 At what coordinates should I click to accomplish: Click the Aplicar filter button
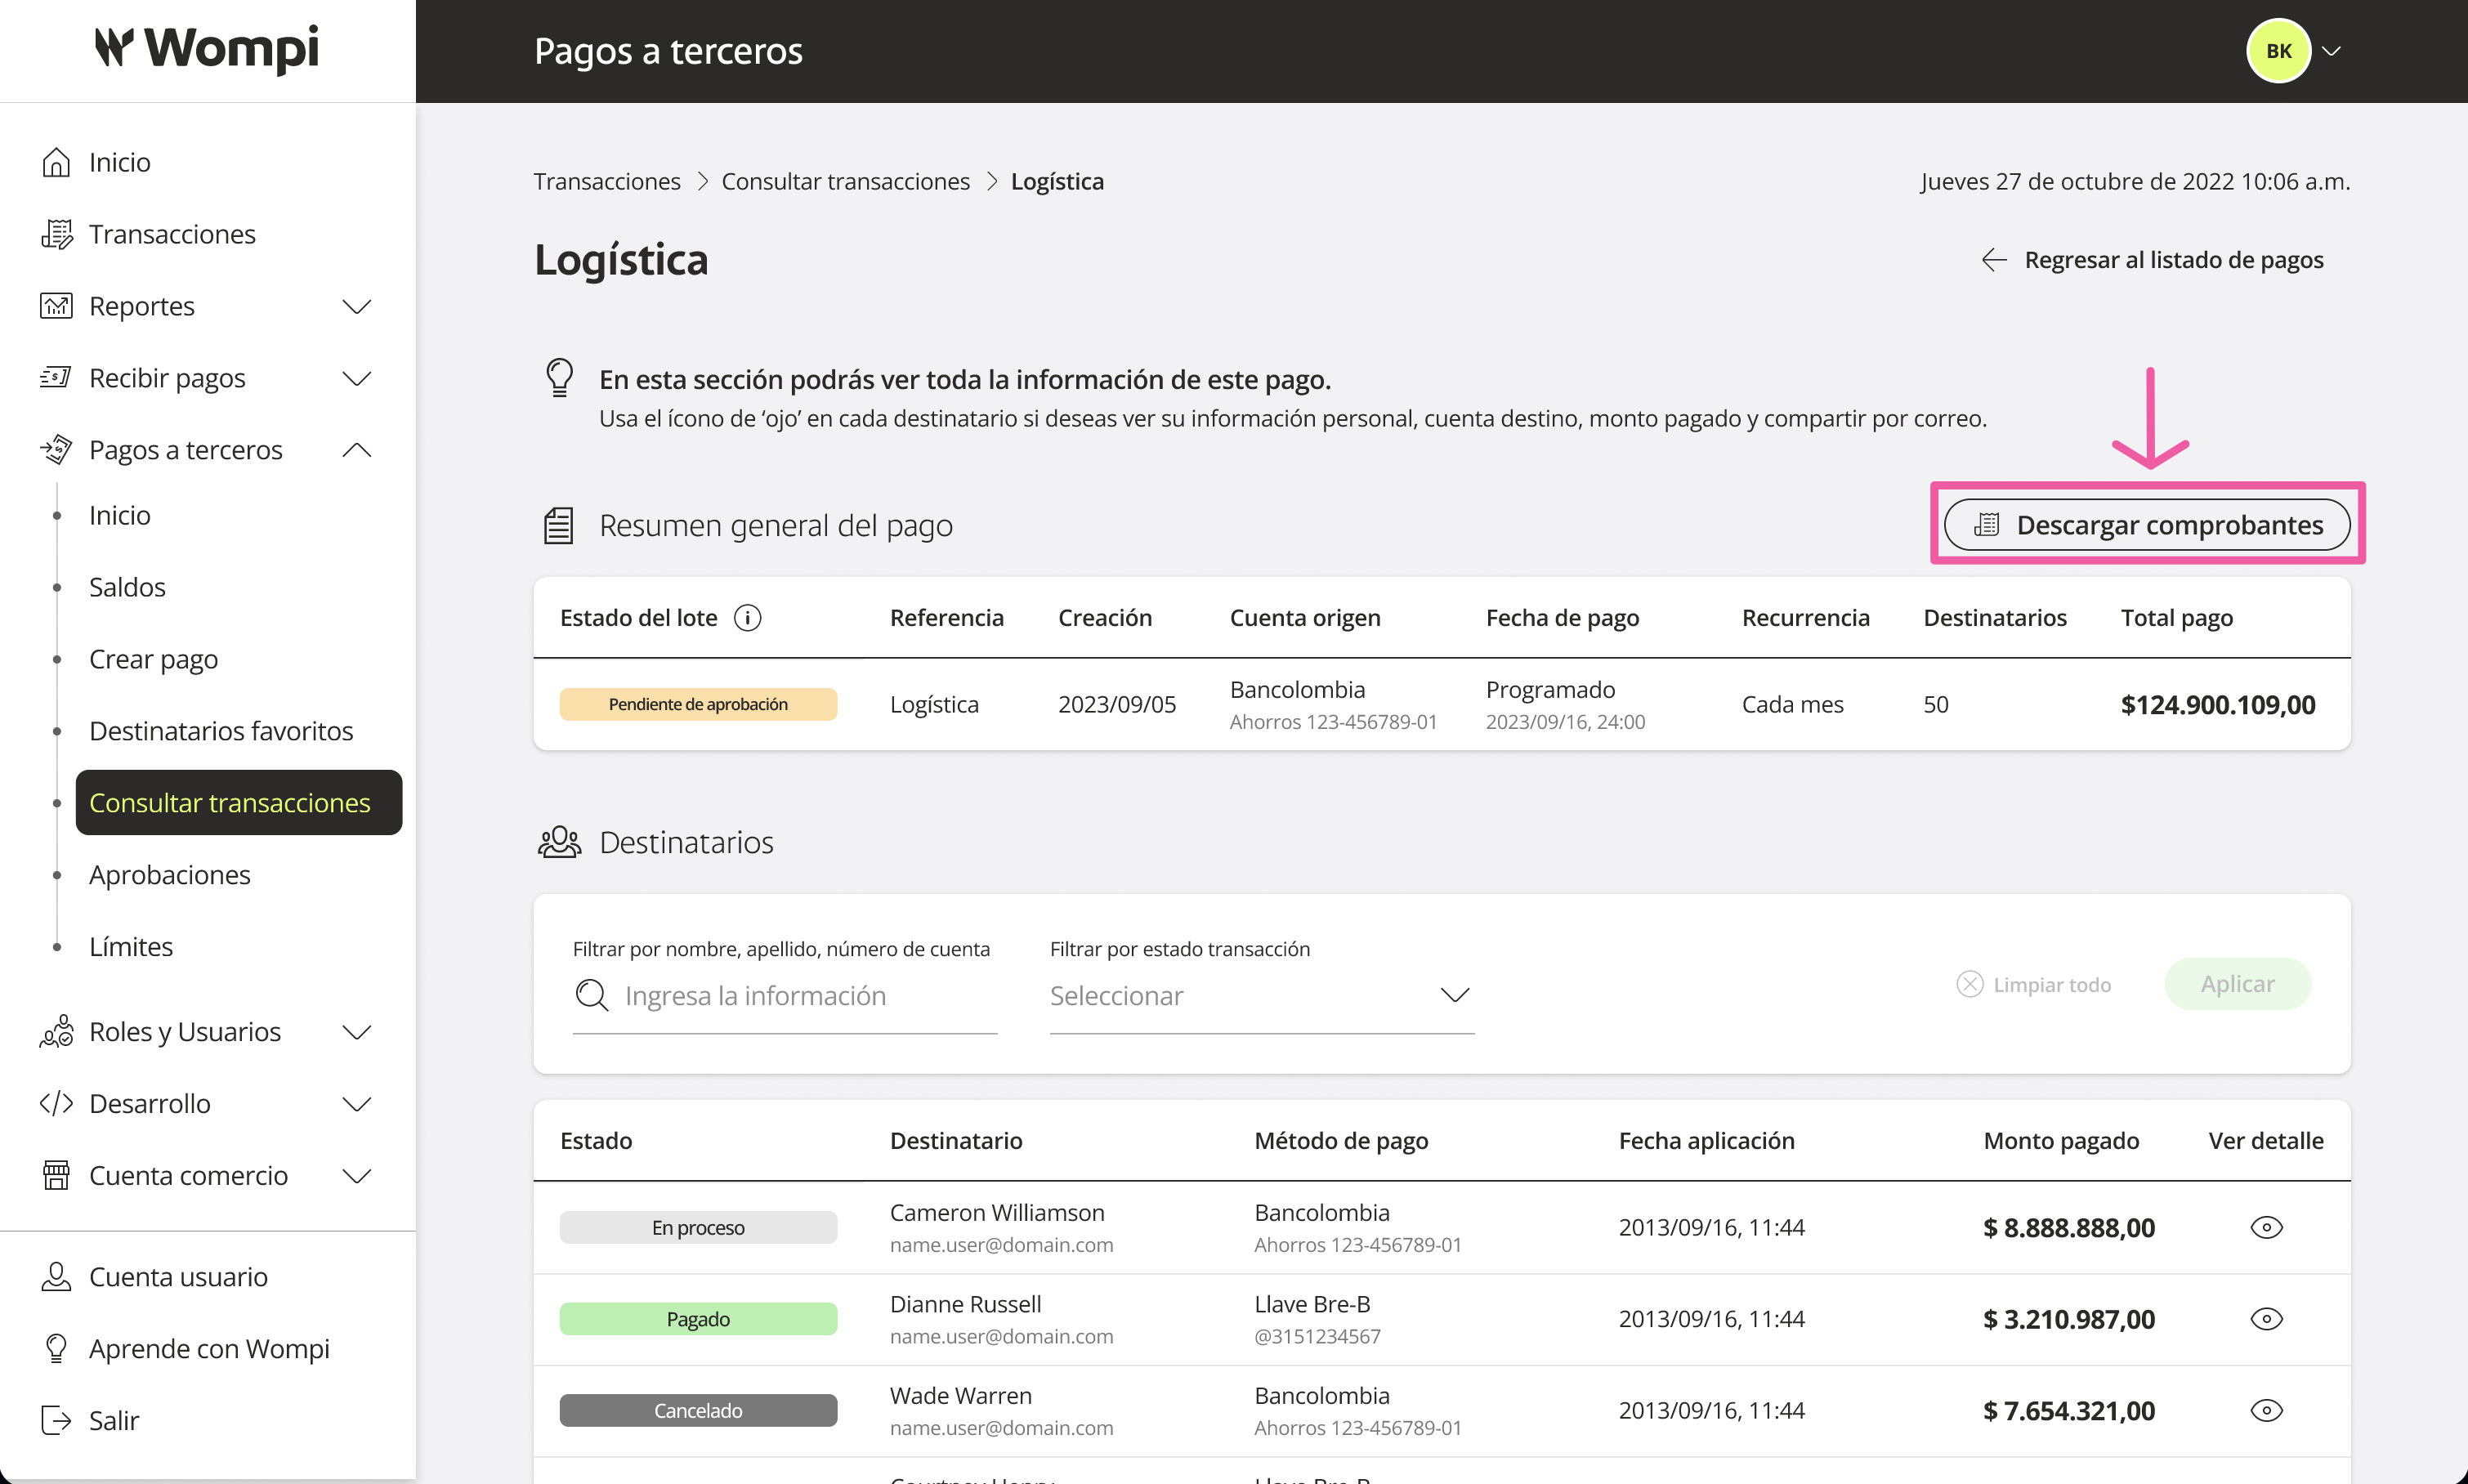click(2237, 984)
